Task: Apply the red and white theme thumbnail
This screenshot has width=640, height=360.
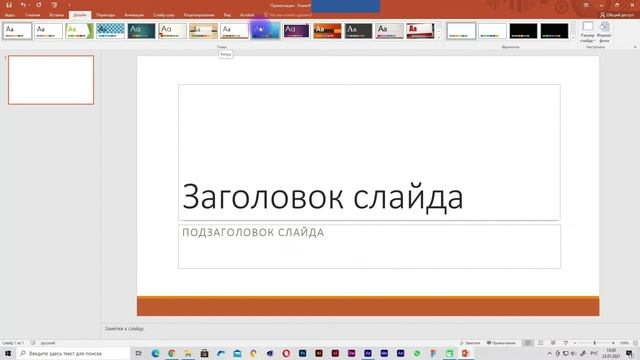Action: pos(420,31)
